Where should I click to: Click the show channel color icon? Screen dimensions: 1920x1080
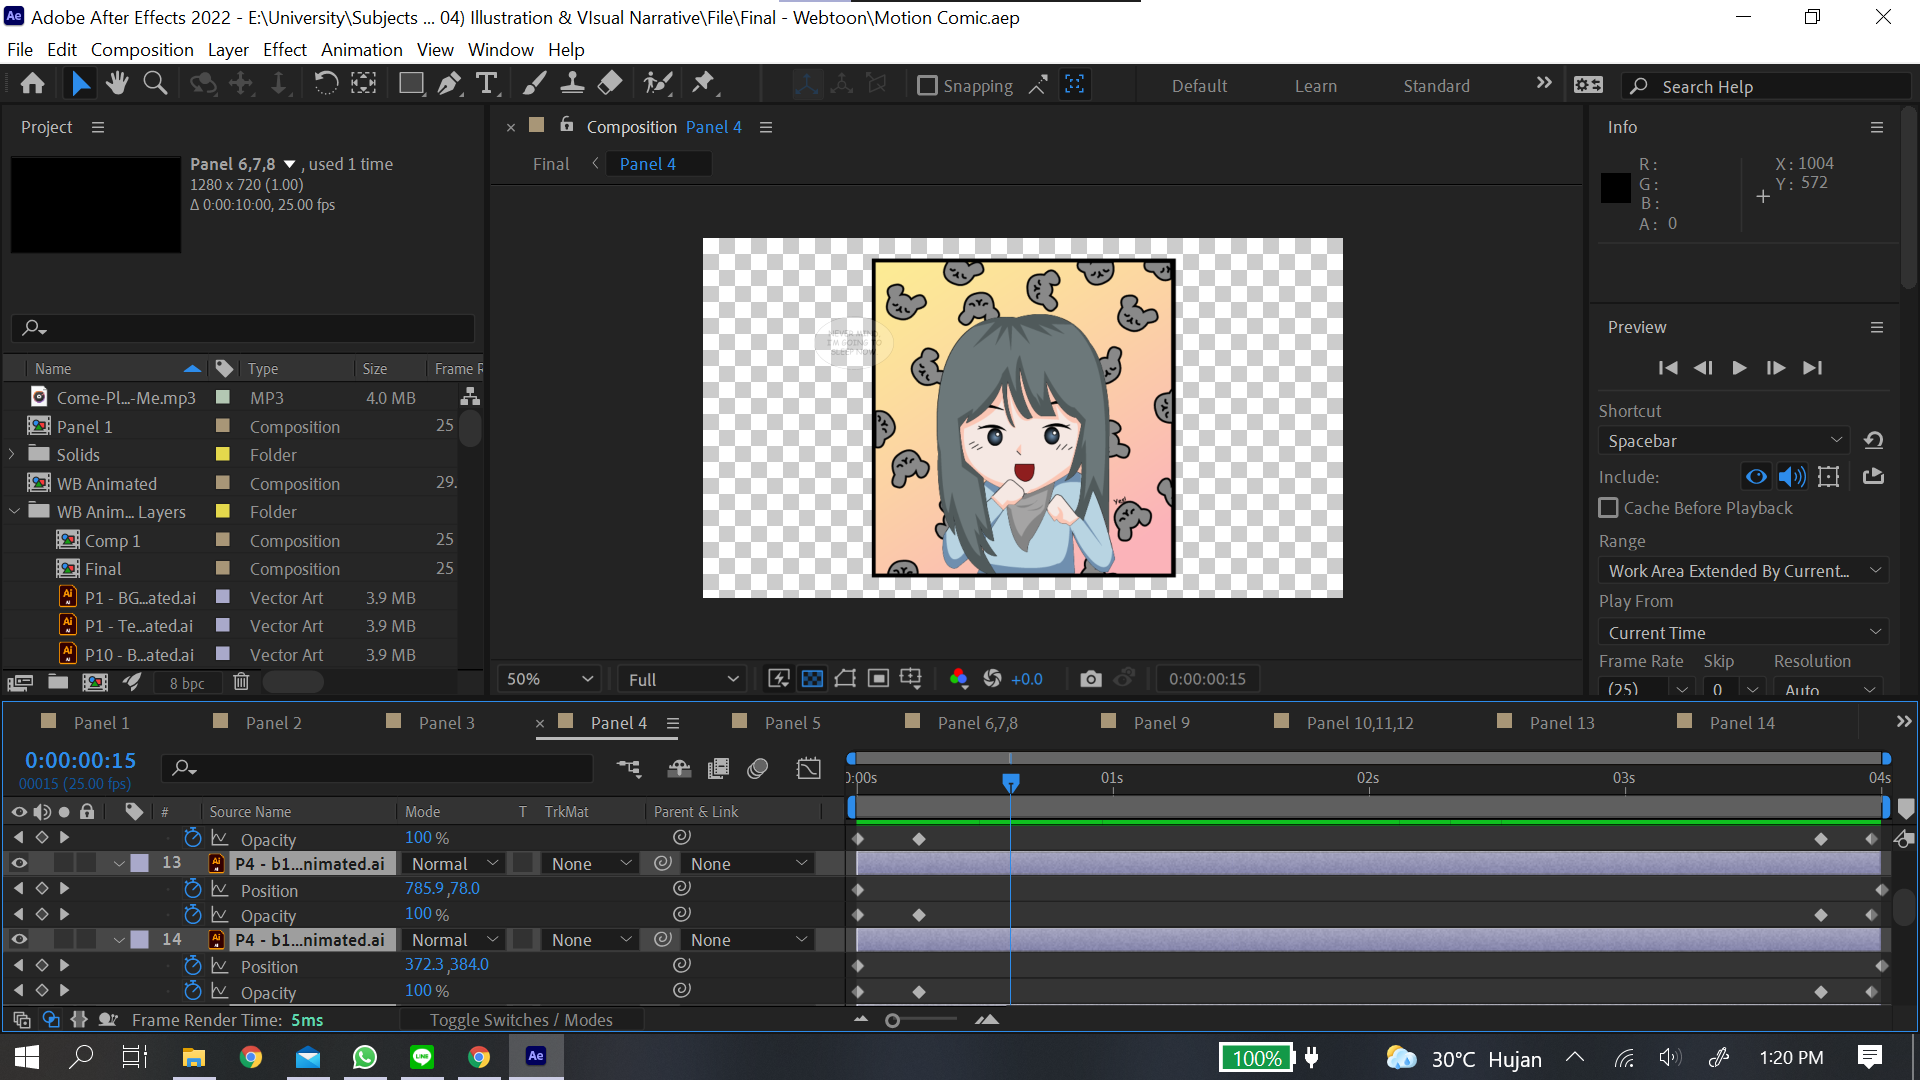(x=958, y=679)
